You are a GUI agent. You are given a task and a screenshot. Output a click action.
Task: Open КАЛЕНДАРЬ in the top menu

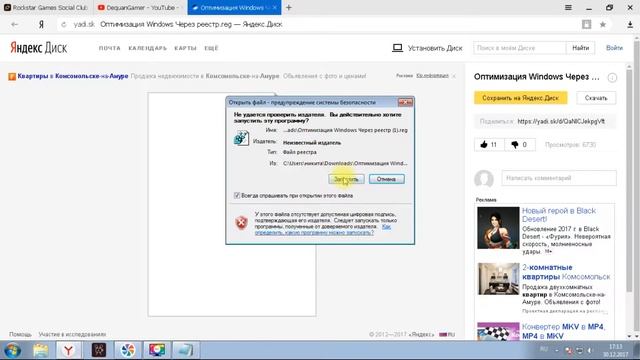coord(147,48)
